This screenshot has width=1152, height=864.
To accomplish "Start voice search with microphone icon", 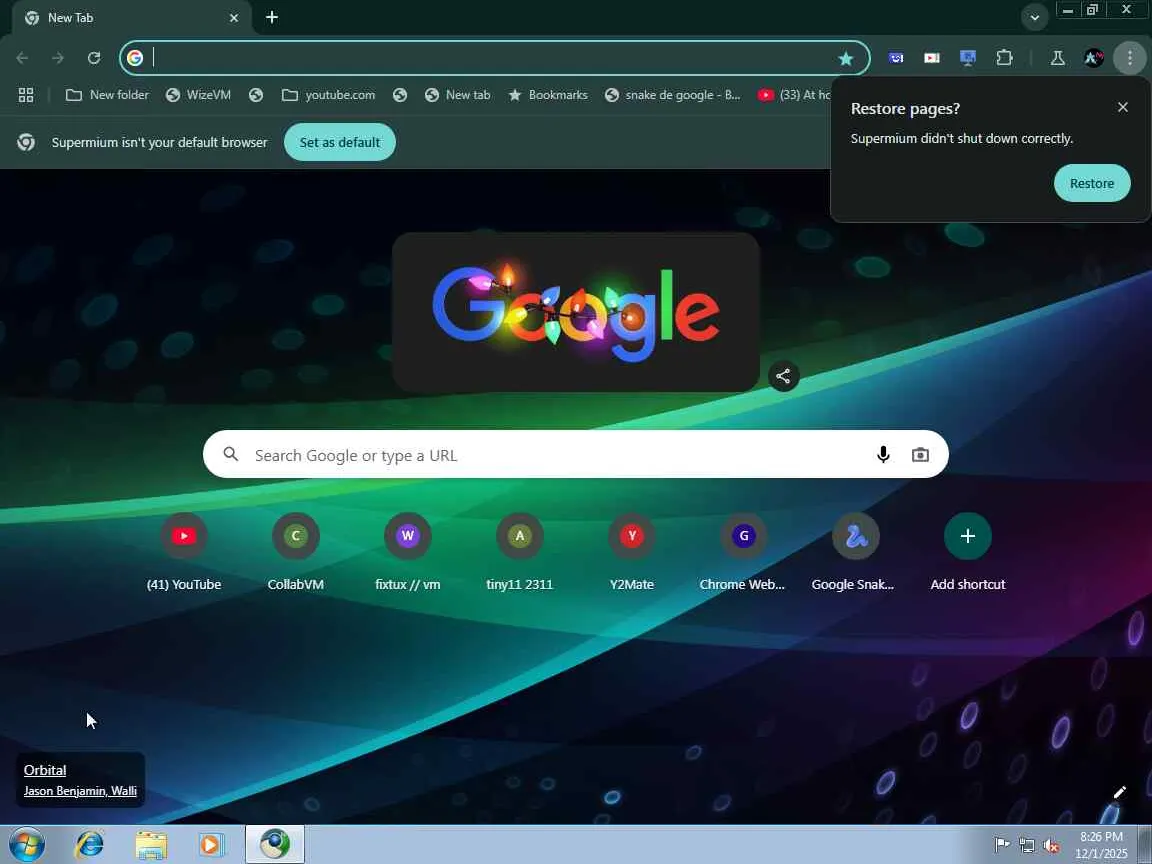I will click(x=883, y=455).
